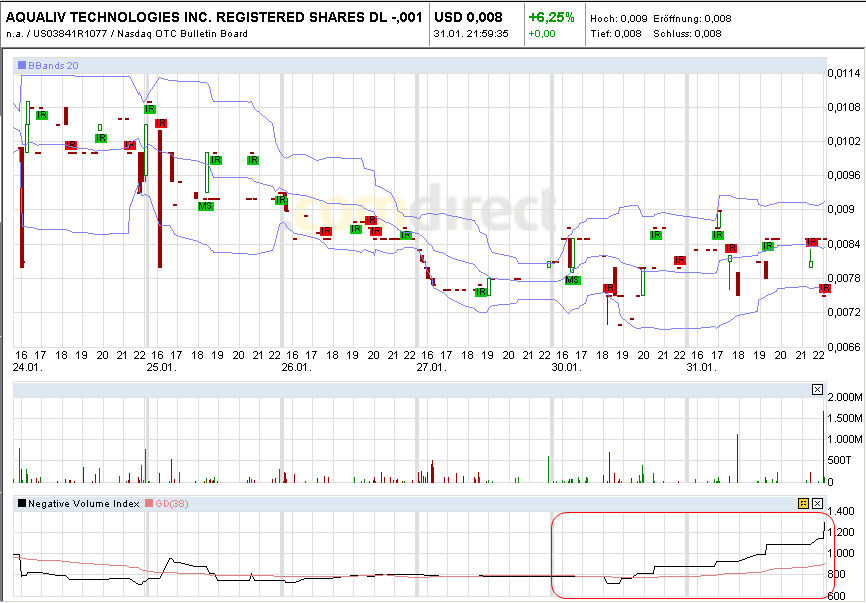Click the pink GD(38) color swatch

[149, 503]
